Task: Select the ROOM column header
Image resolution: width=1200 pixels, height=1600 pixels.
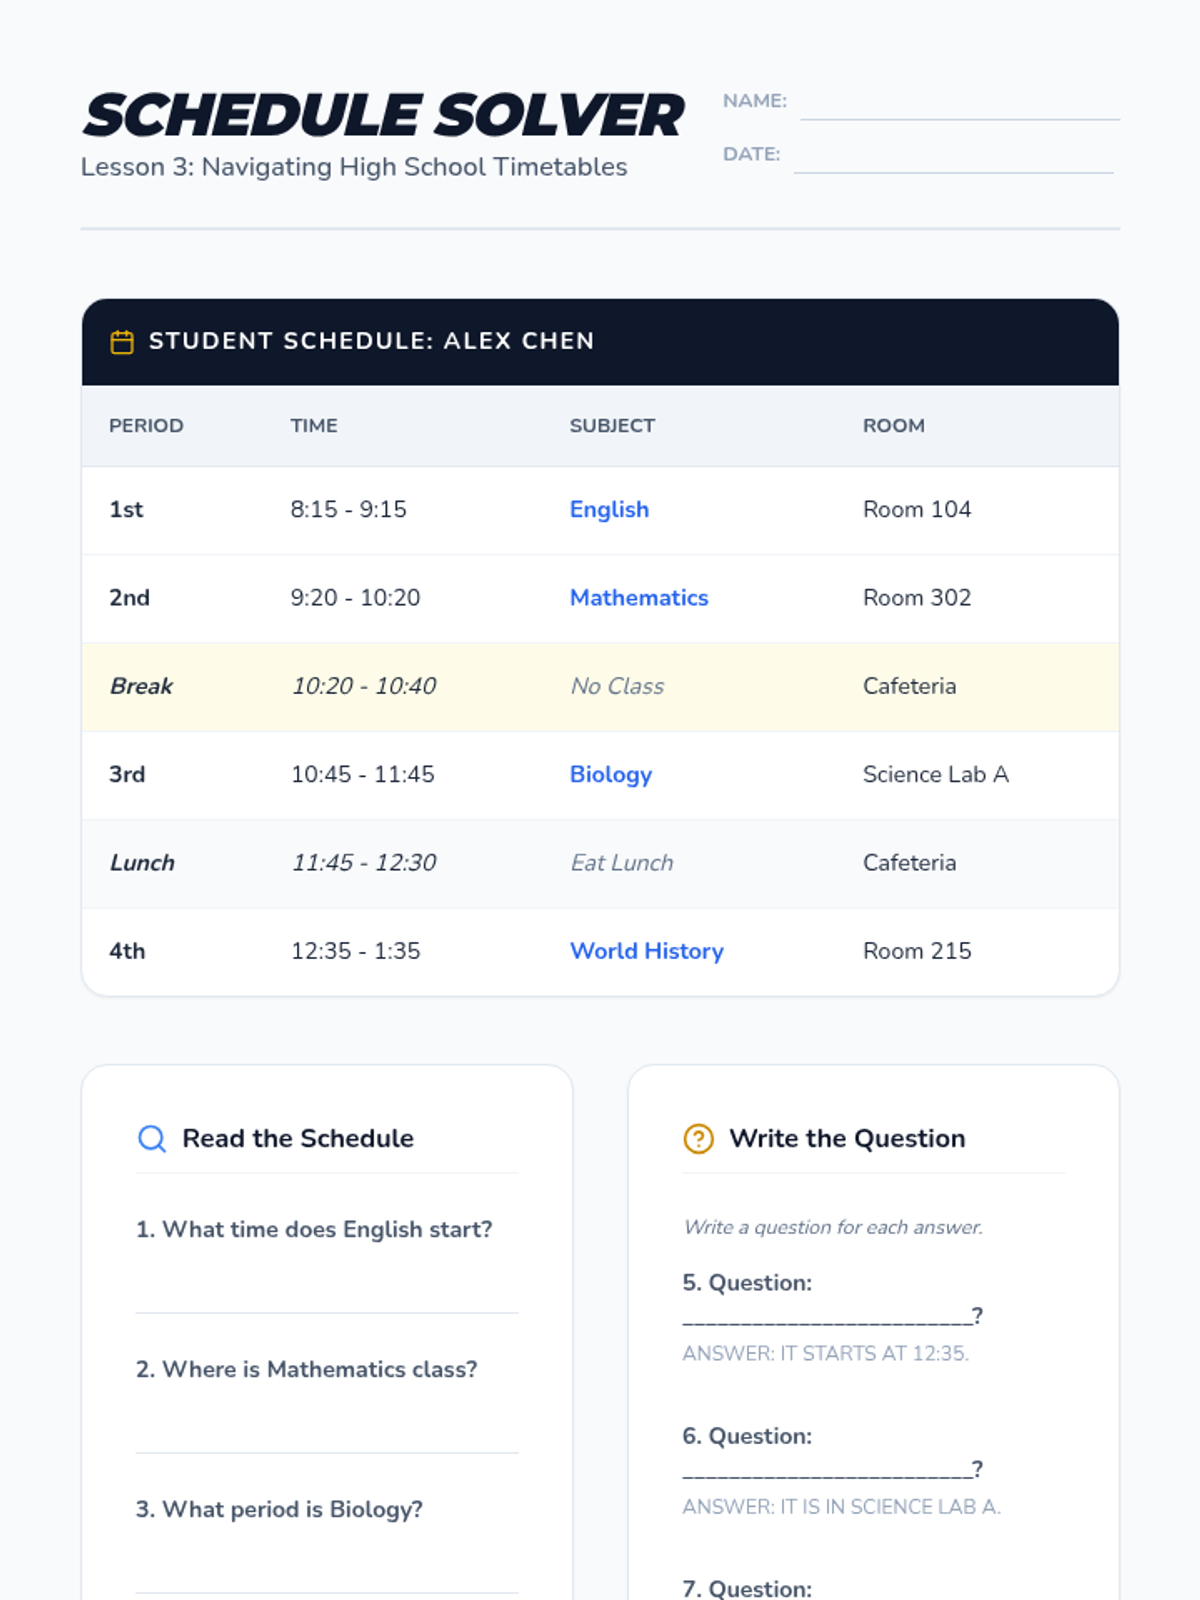Action: (894, 426)
